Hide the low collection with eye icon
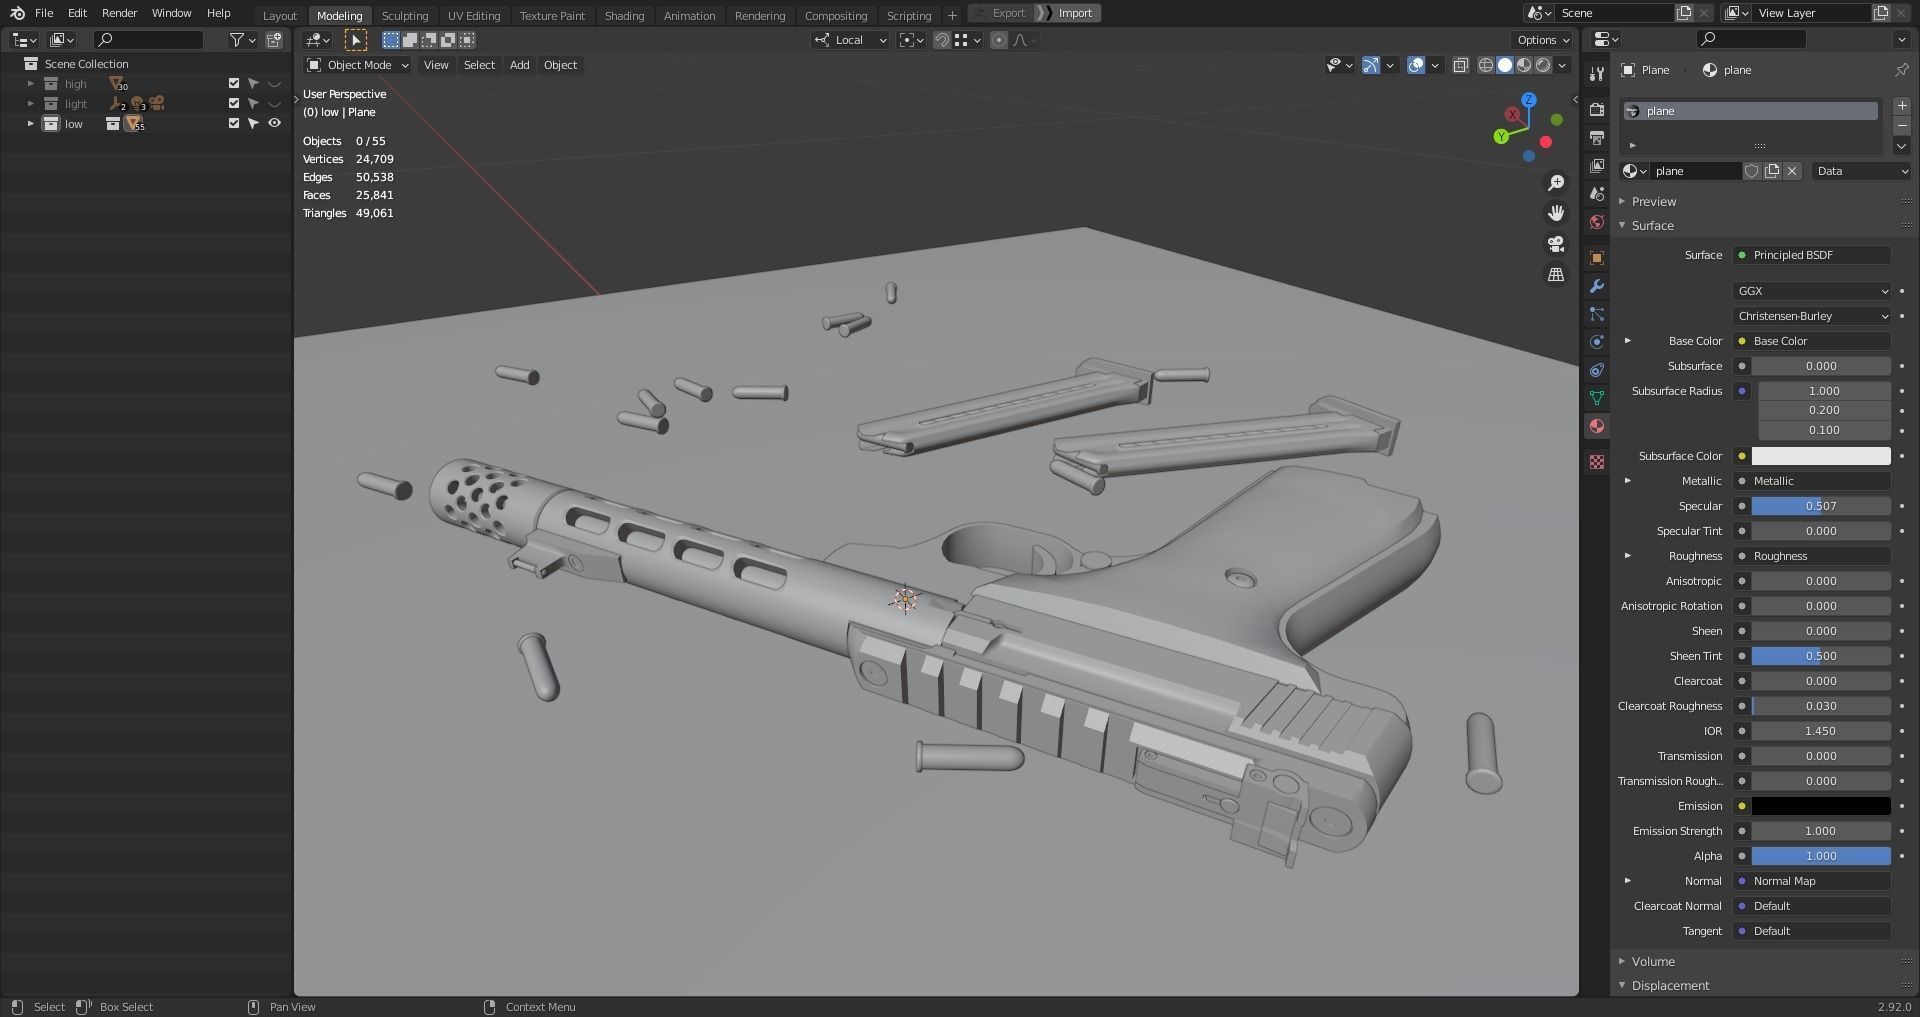Screen dimensions: 1920x1017 [x=274, y=124]
